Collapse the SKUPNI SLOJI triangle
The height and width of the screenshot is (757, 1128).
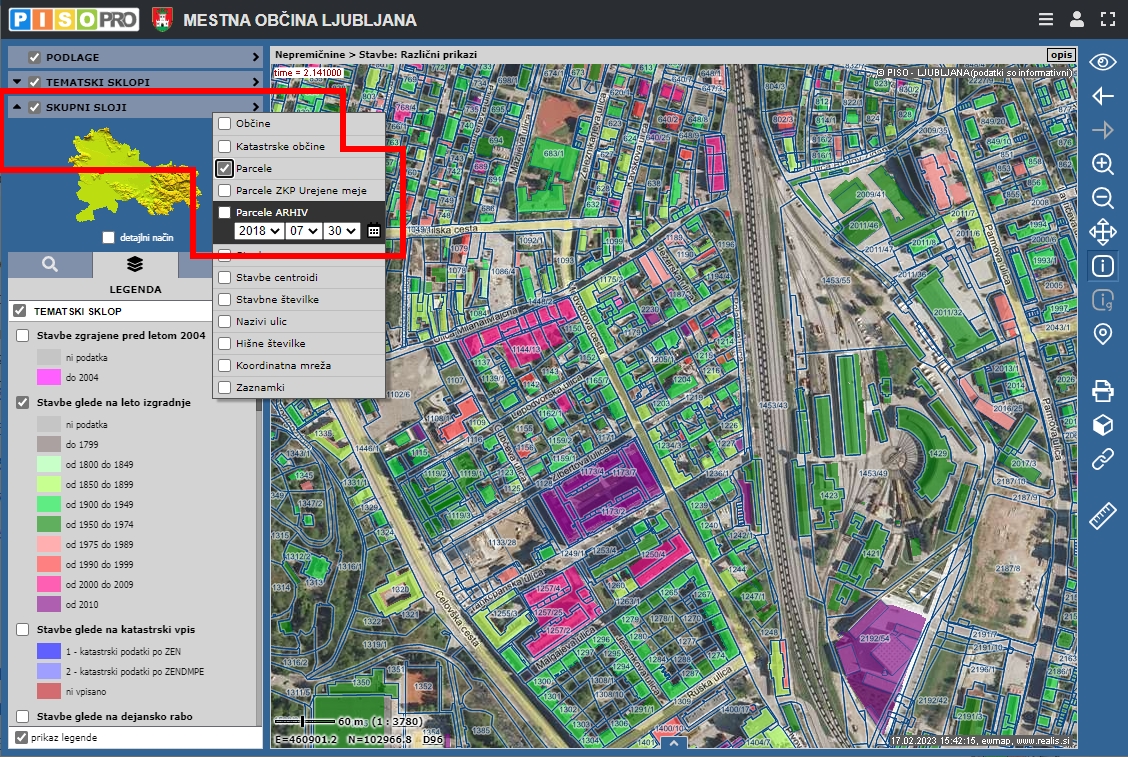point(17,107)
